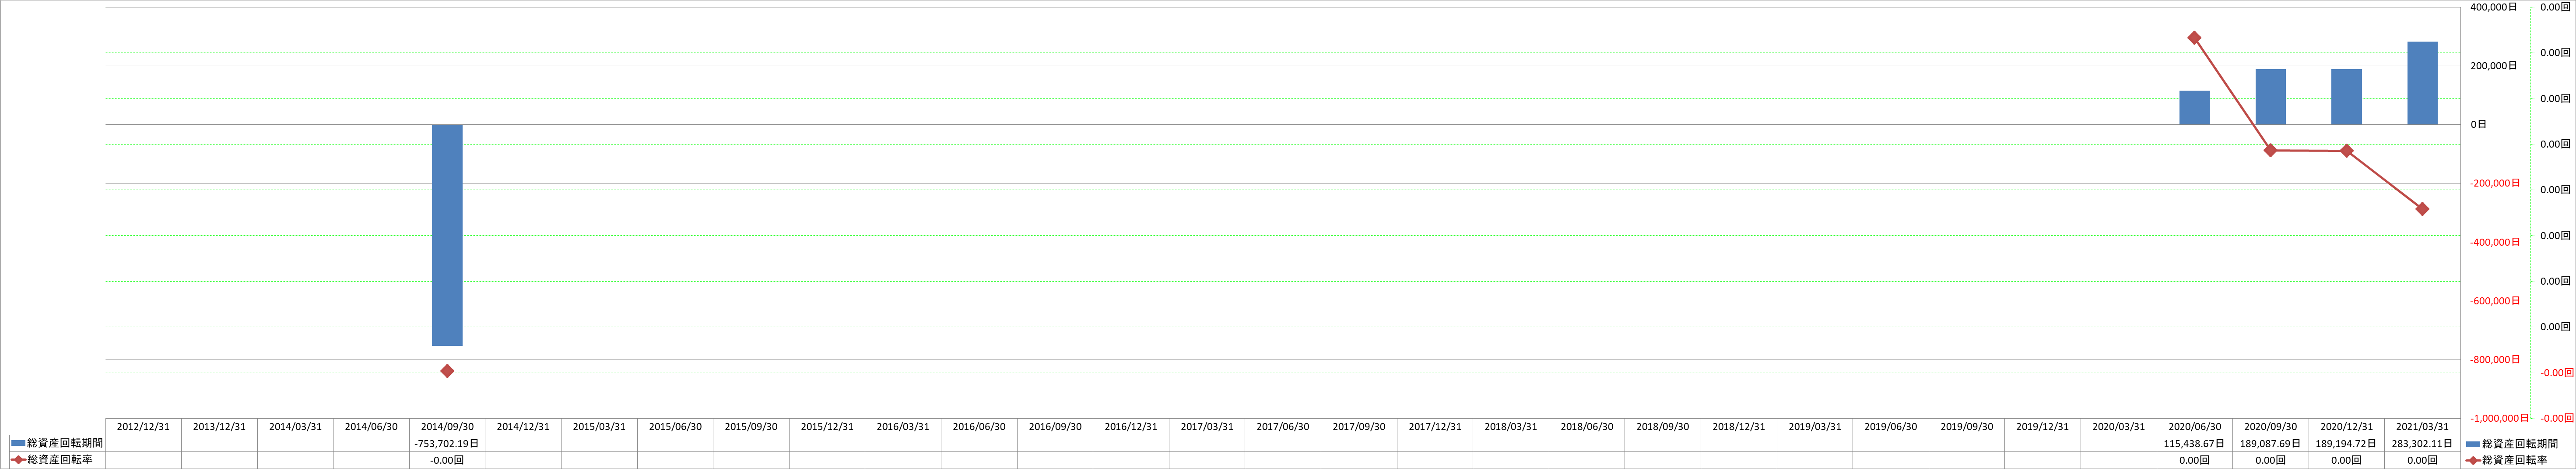Click the 2014/09/30 date header
Viewport: 2576px width, 469px height.
[x=447, y=427]
